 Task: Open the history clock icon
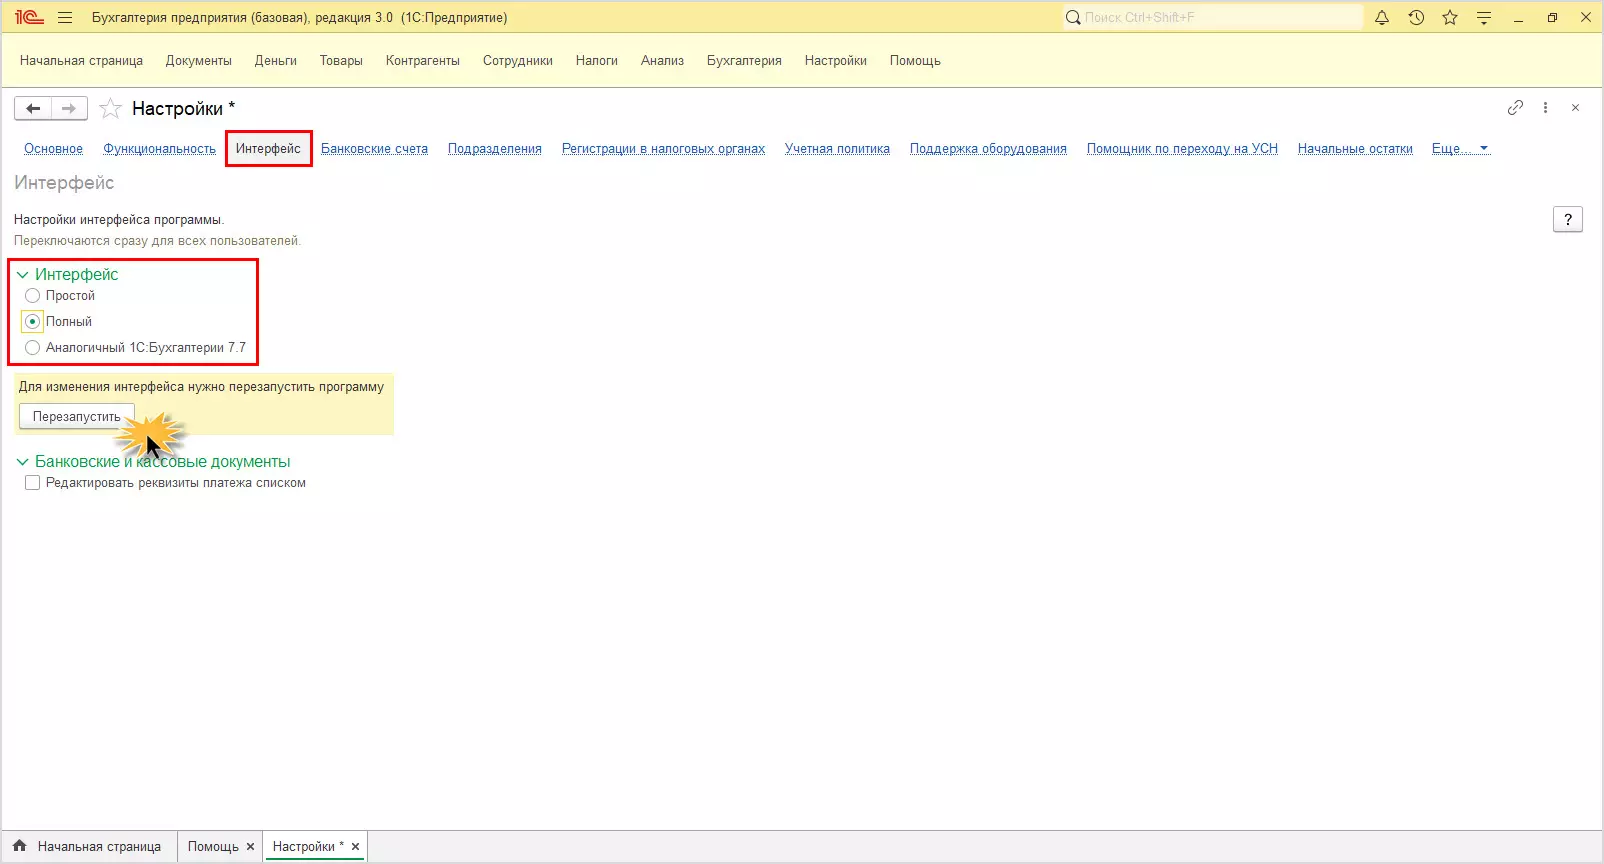click(x=1416, y=17)
